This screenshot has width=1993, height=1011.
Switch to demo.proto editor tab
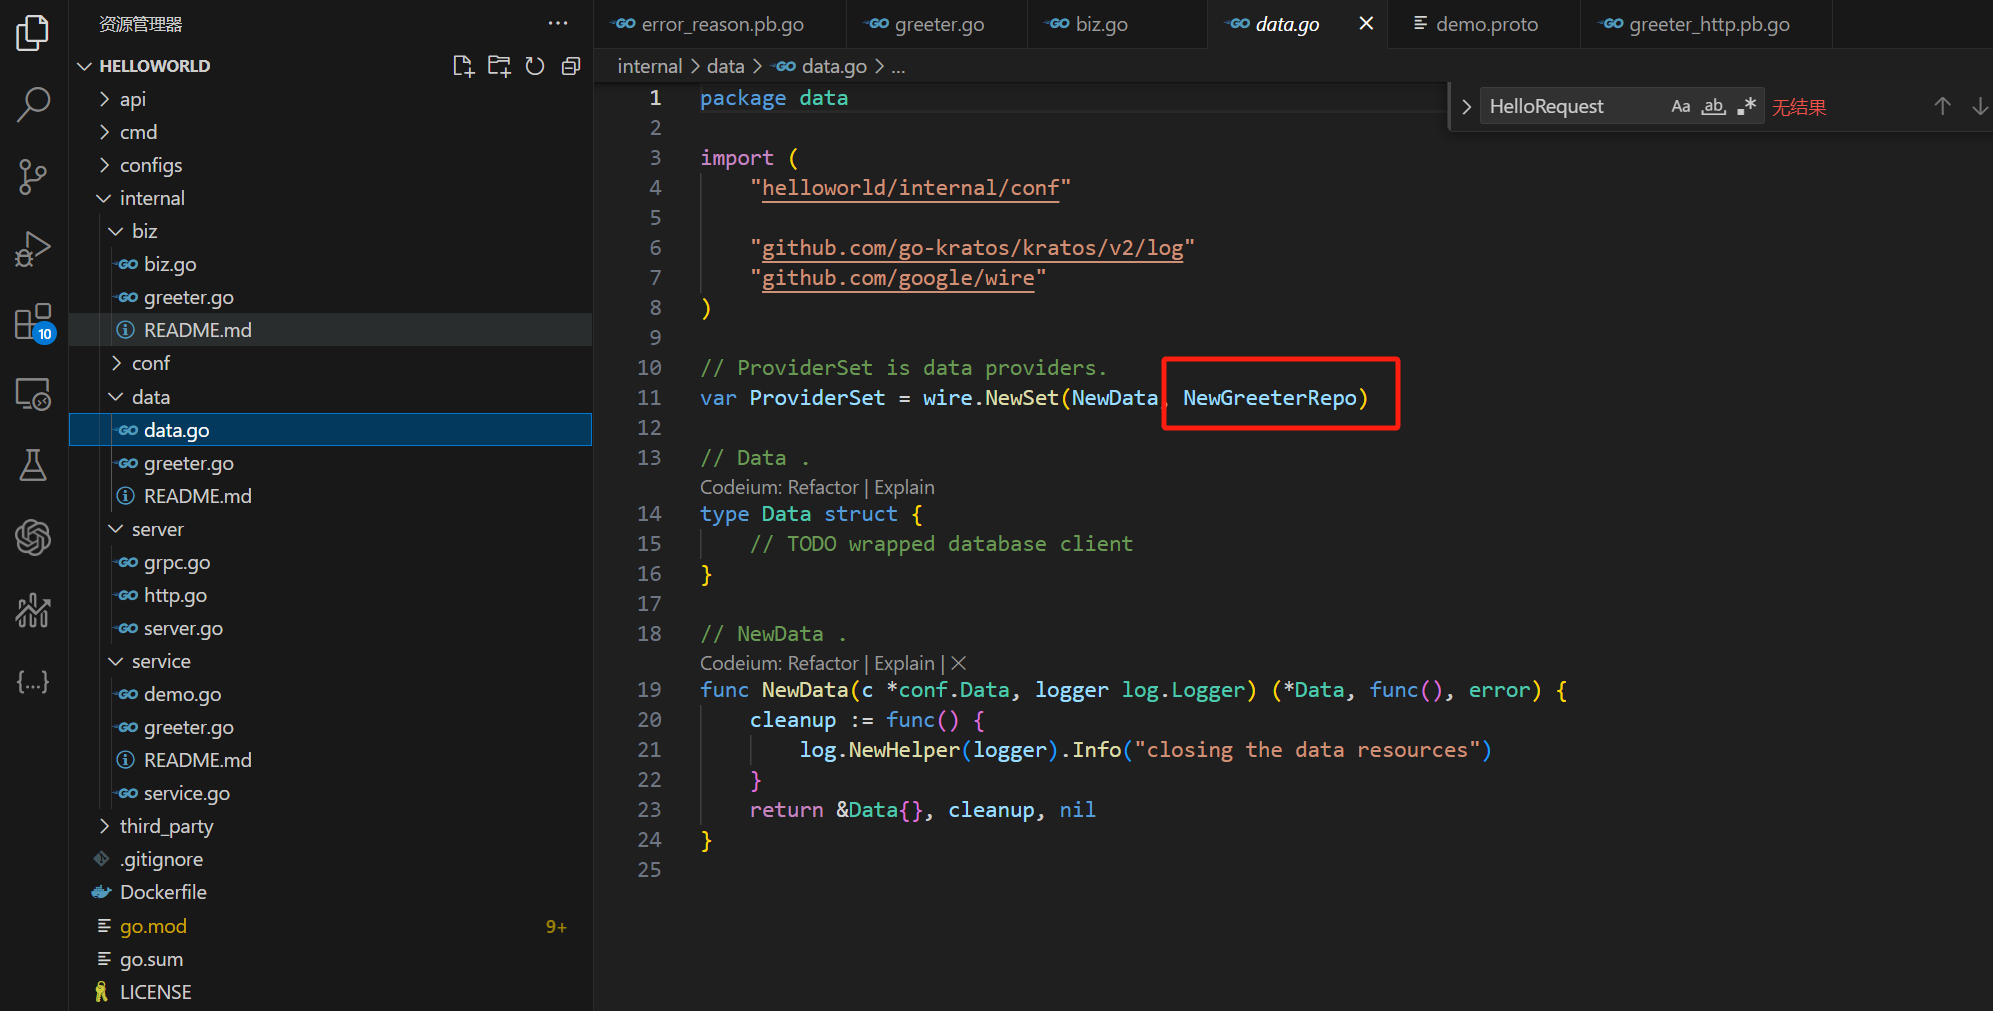1485,24
